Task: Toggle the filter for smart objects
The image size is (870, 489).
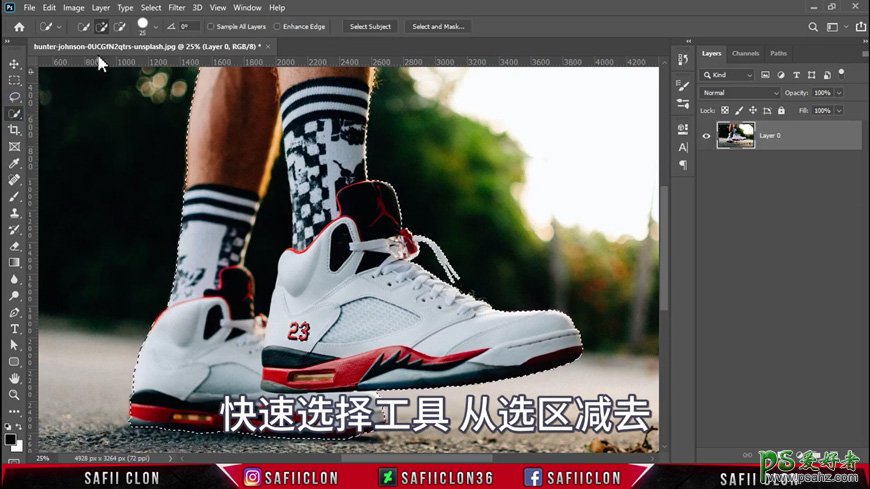Action: point(827,75)
